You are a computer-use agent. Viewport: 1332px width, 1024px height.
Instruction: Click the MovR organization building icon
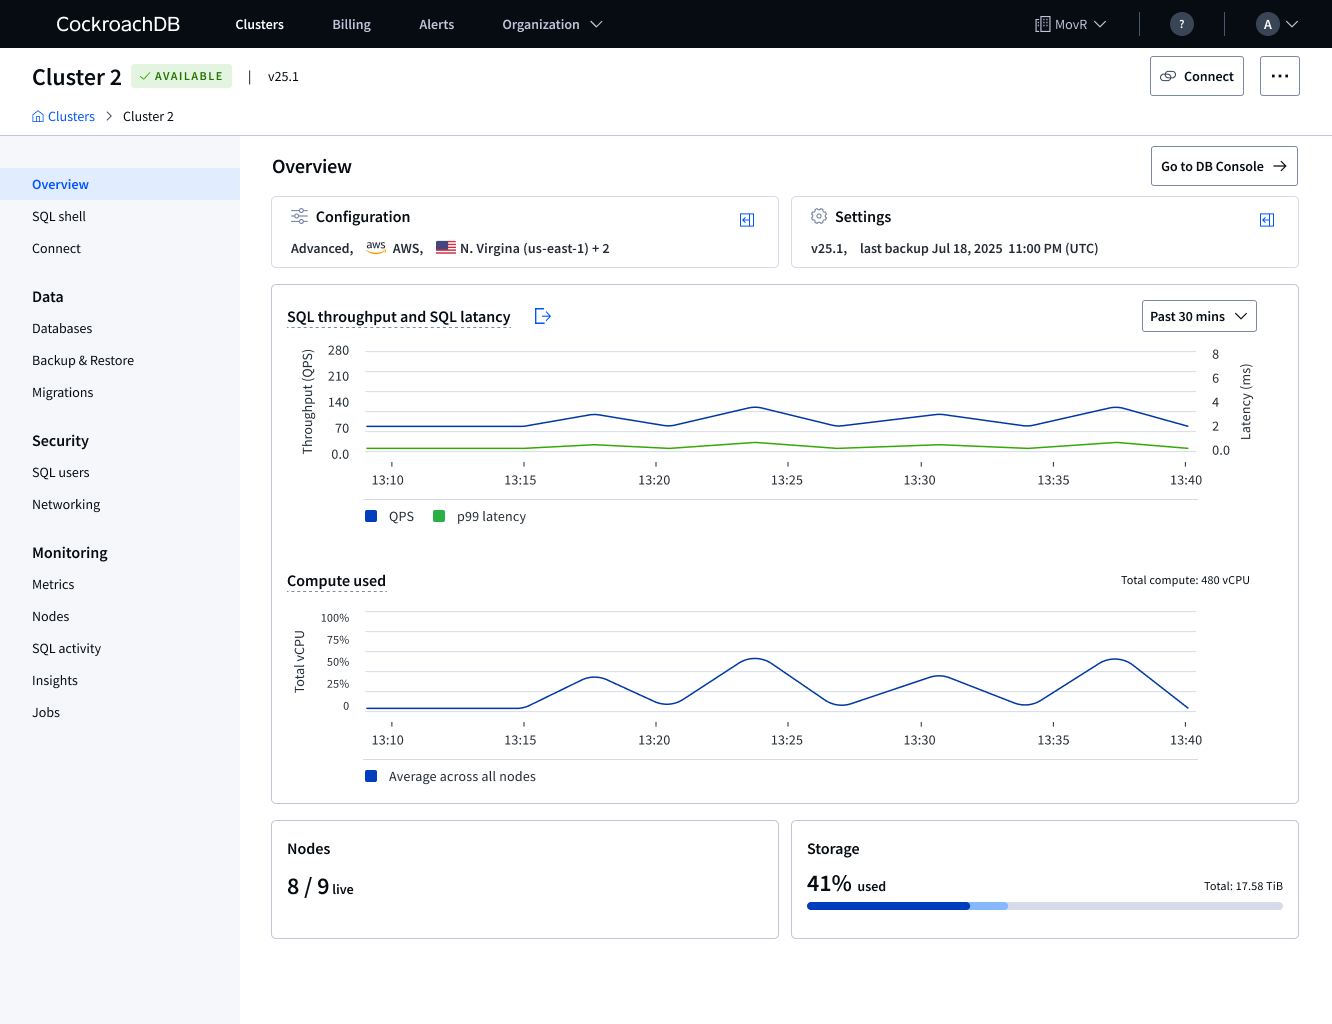[x=1042, y=24]
